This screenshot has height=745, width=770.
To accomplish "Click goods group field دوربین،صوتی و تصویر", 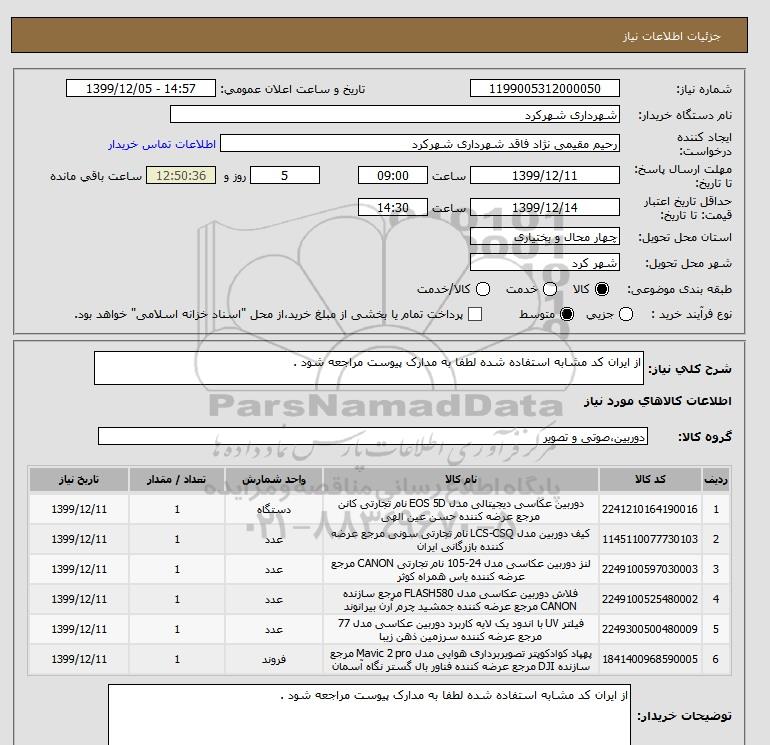I will [x=373, y=436].
